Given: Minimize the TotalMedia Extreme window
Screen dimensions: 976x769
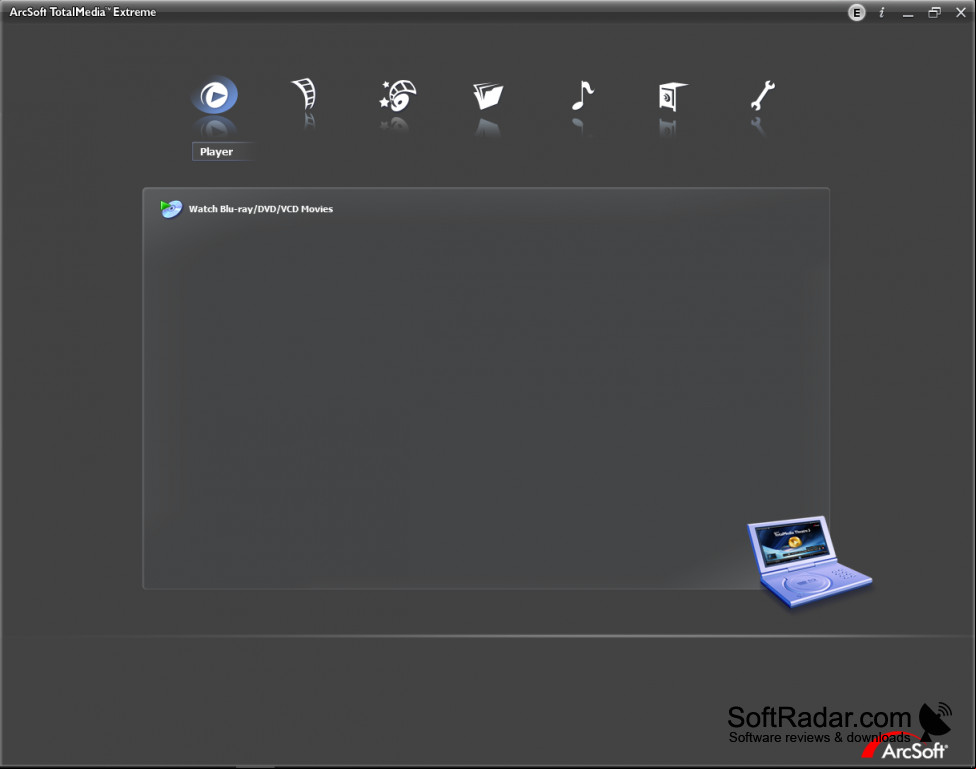Looking at the screenshot, I should (908, 13).
